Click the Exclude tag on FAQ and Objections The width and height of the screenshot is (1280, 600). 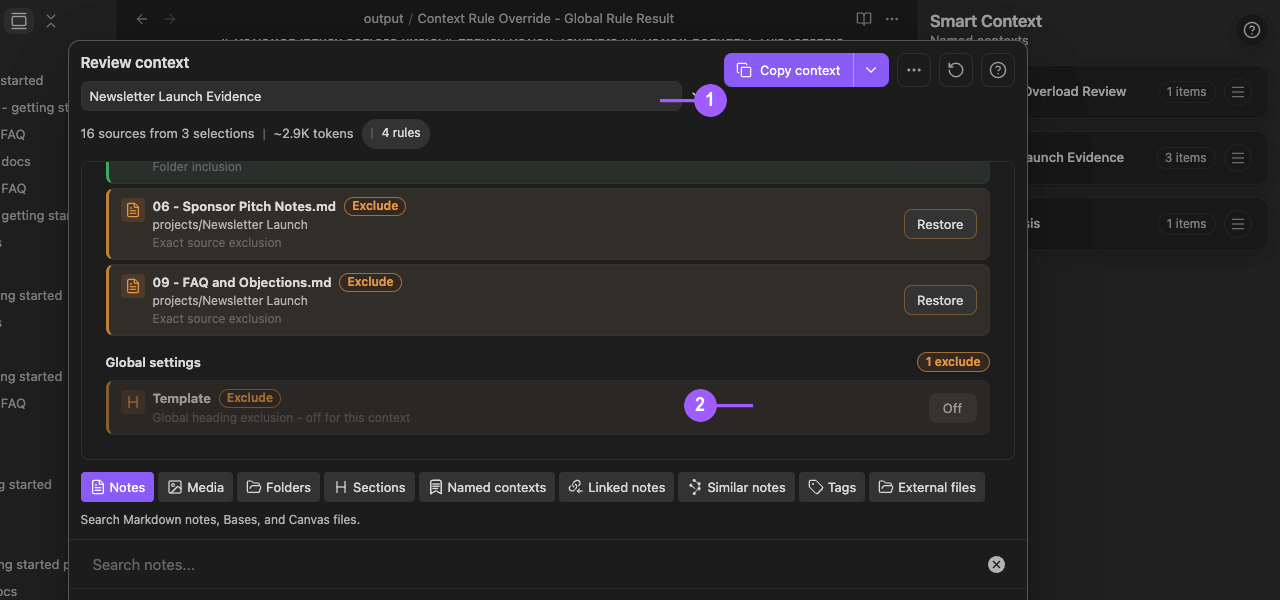(x=371, y=282)
